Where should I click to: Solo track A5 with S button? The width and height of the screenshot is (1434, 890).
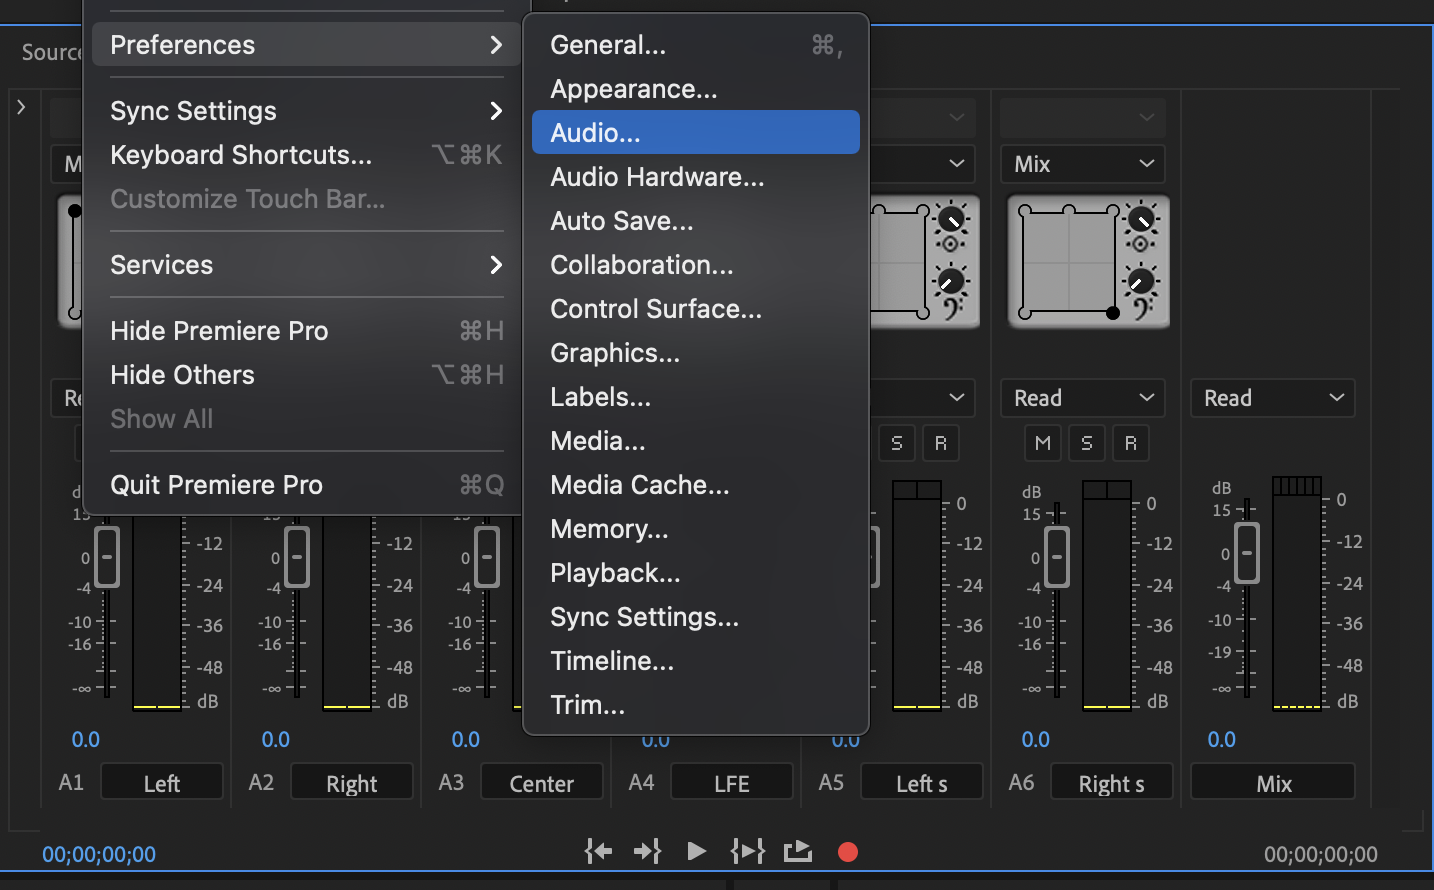coord(897,443)
